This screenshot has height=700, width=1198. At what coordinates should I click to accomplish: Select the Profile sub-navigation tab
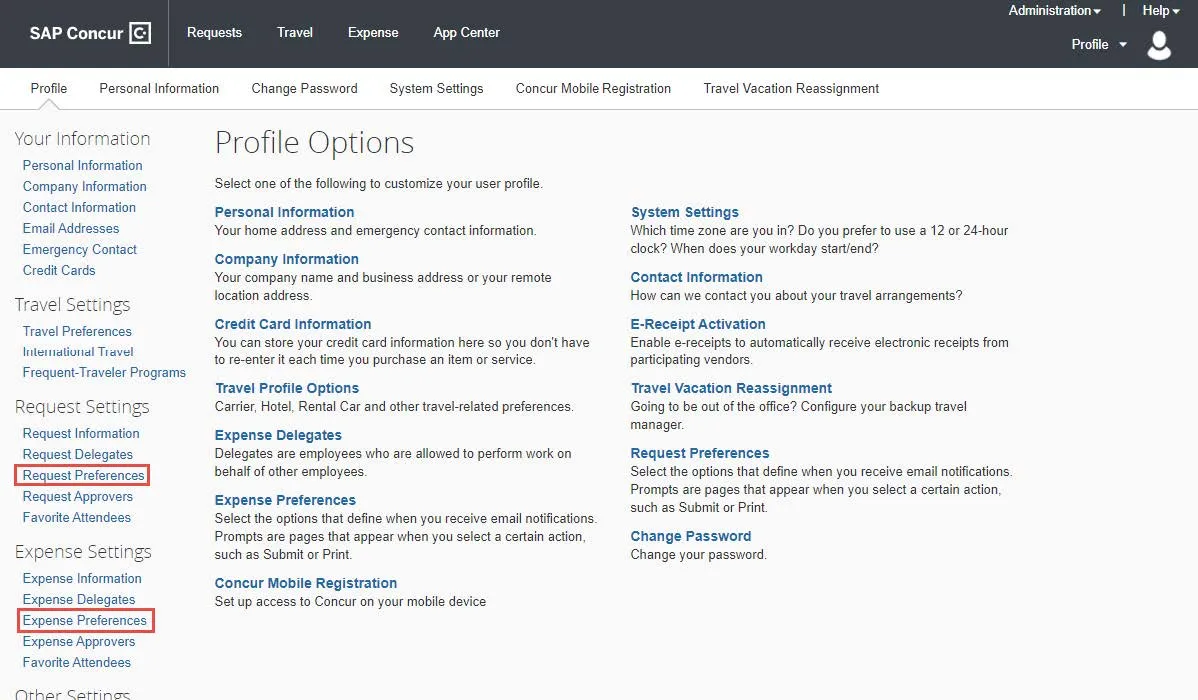[x=49, y=89]
